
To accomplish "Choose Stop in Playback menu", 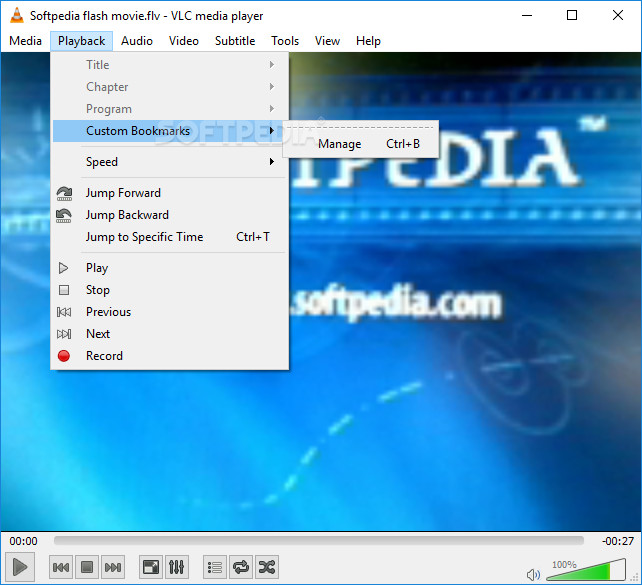I will point(169,290).
